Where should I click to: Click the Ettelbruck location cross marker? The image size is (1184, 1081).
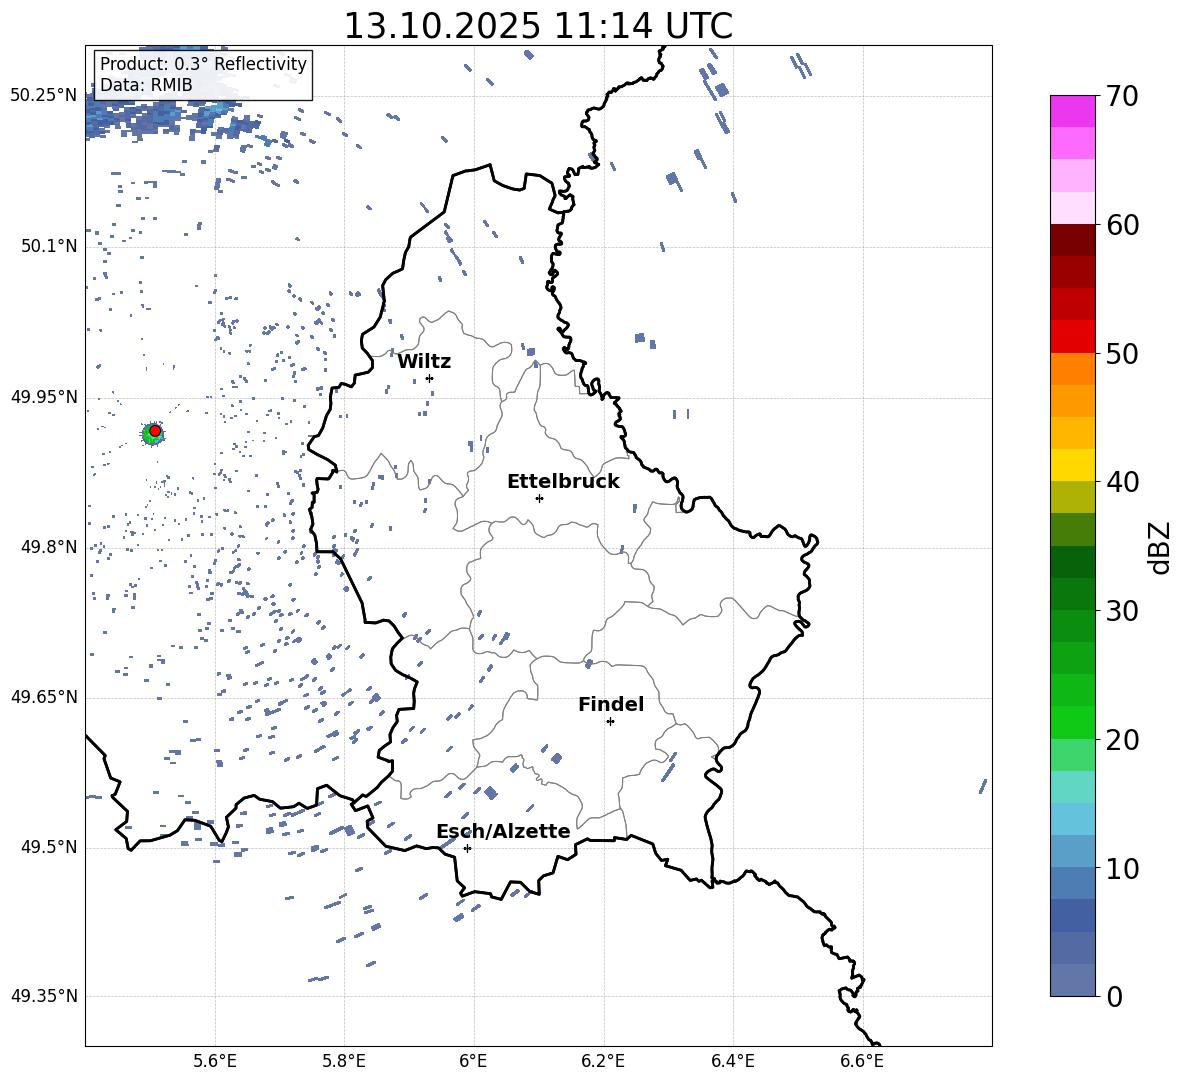point(539,498)
